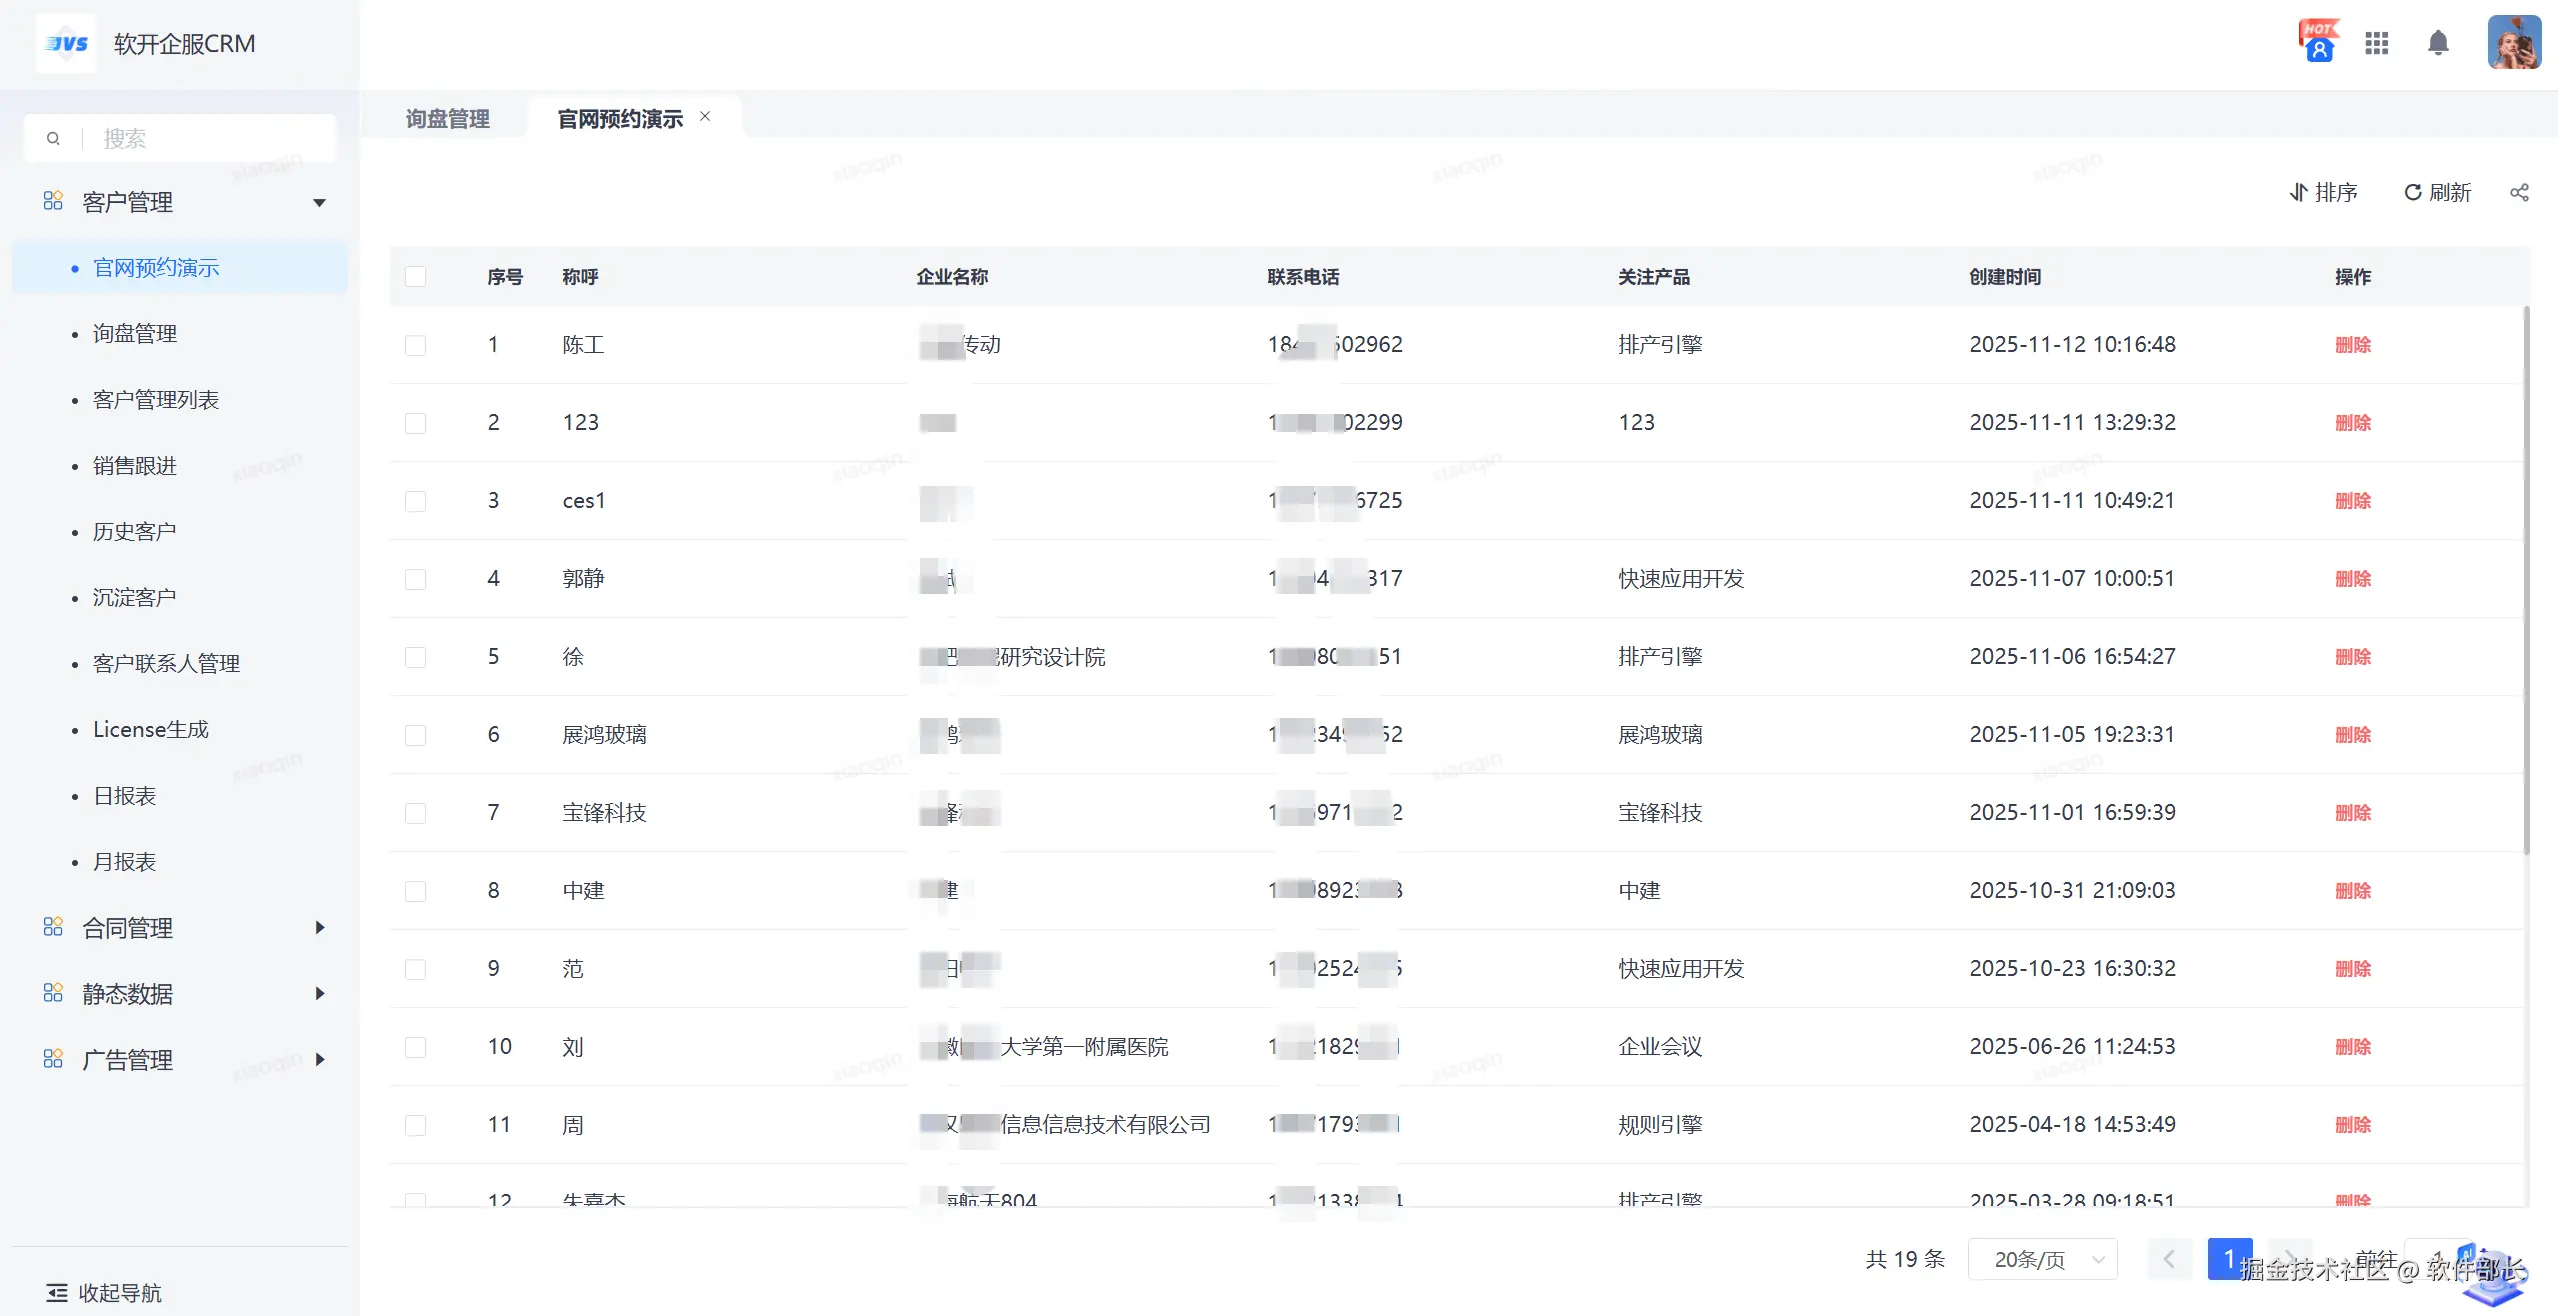This screenshot has width=2558, height=1316.
Task: Close the 官网预约演示 tab
Action: pyautogui.click(x=705, y=116)
